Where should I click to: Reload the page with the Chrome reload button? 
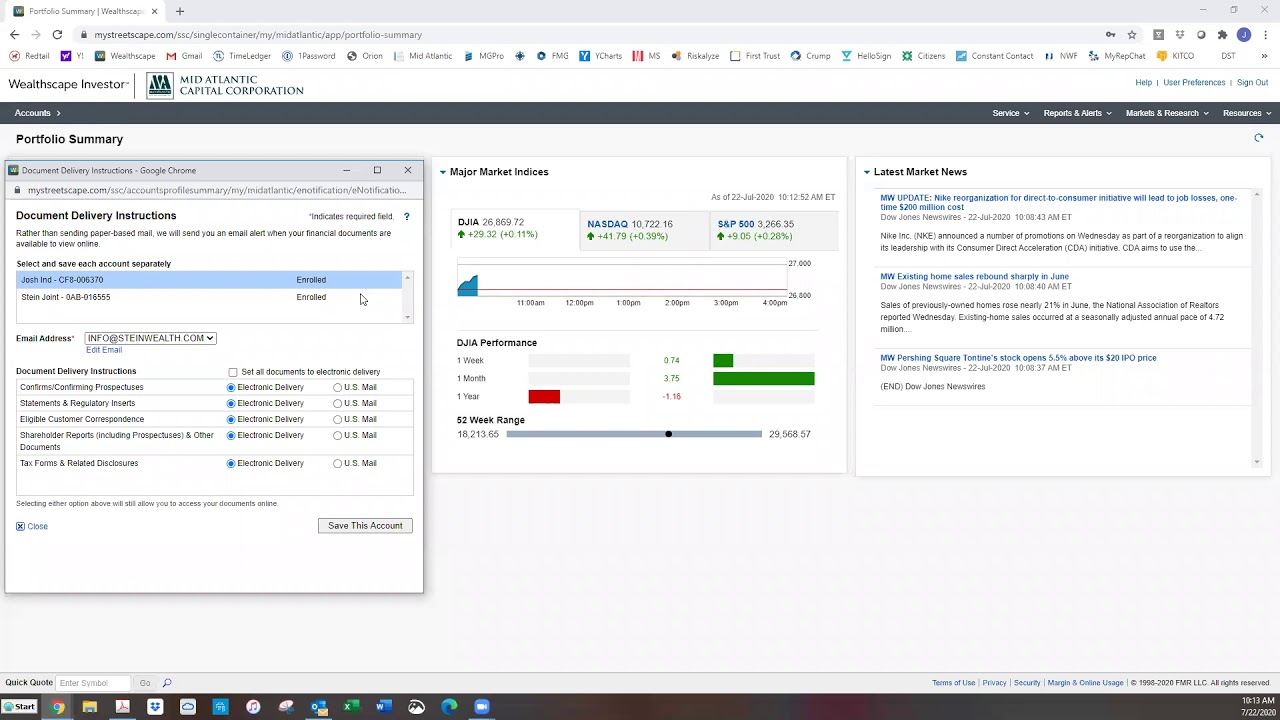57,34
